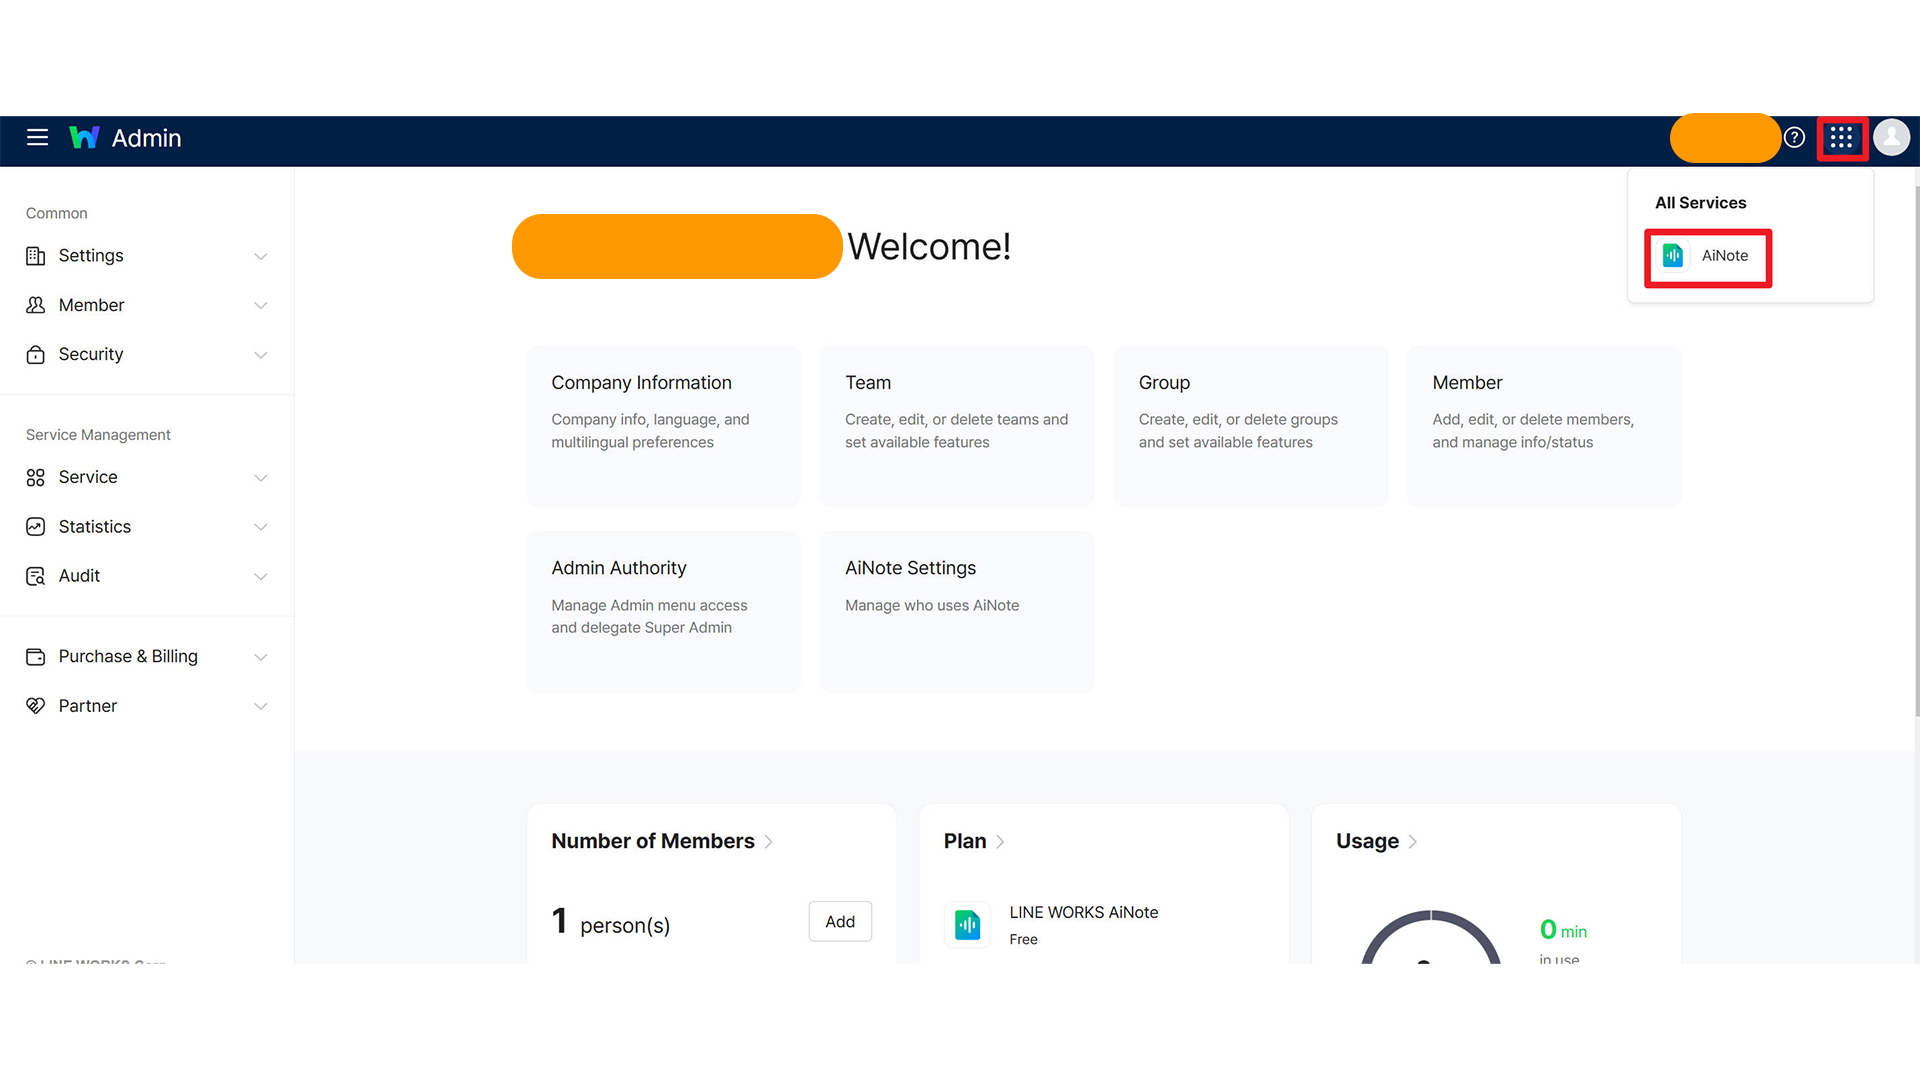1920x1080 pixels.
Task: Click the Member people icon in sidebar
Action: [36, 305]
